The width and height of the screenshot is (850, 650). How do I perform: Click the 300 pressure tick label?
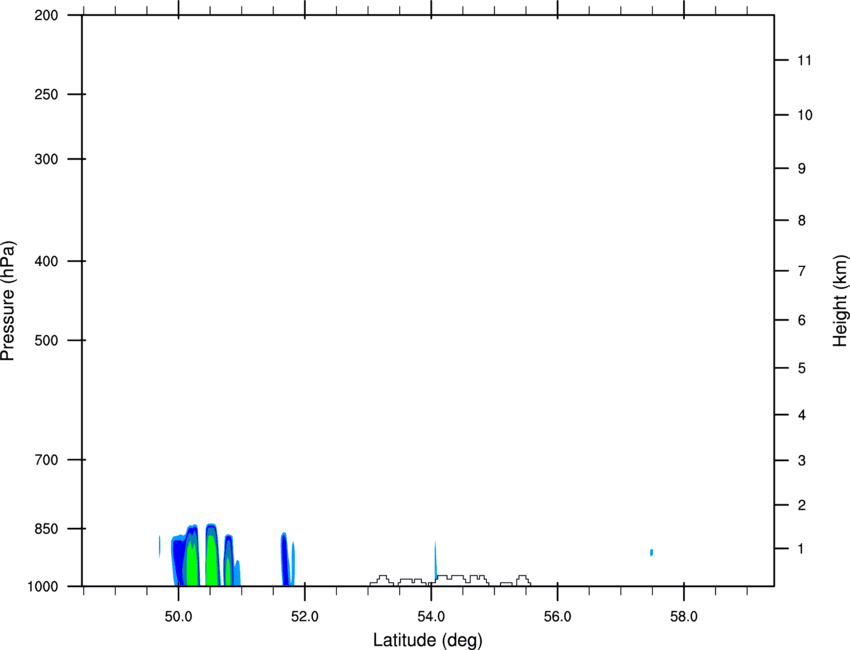46,159
